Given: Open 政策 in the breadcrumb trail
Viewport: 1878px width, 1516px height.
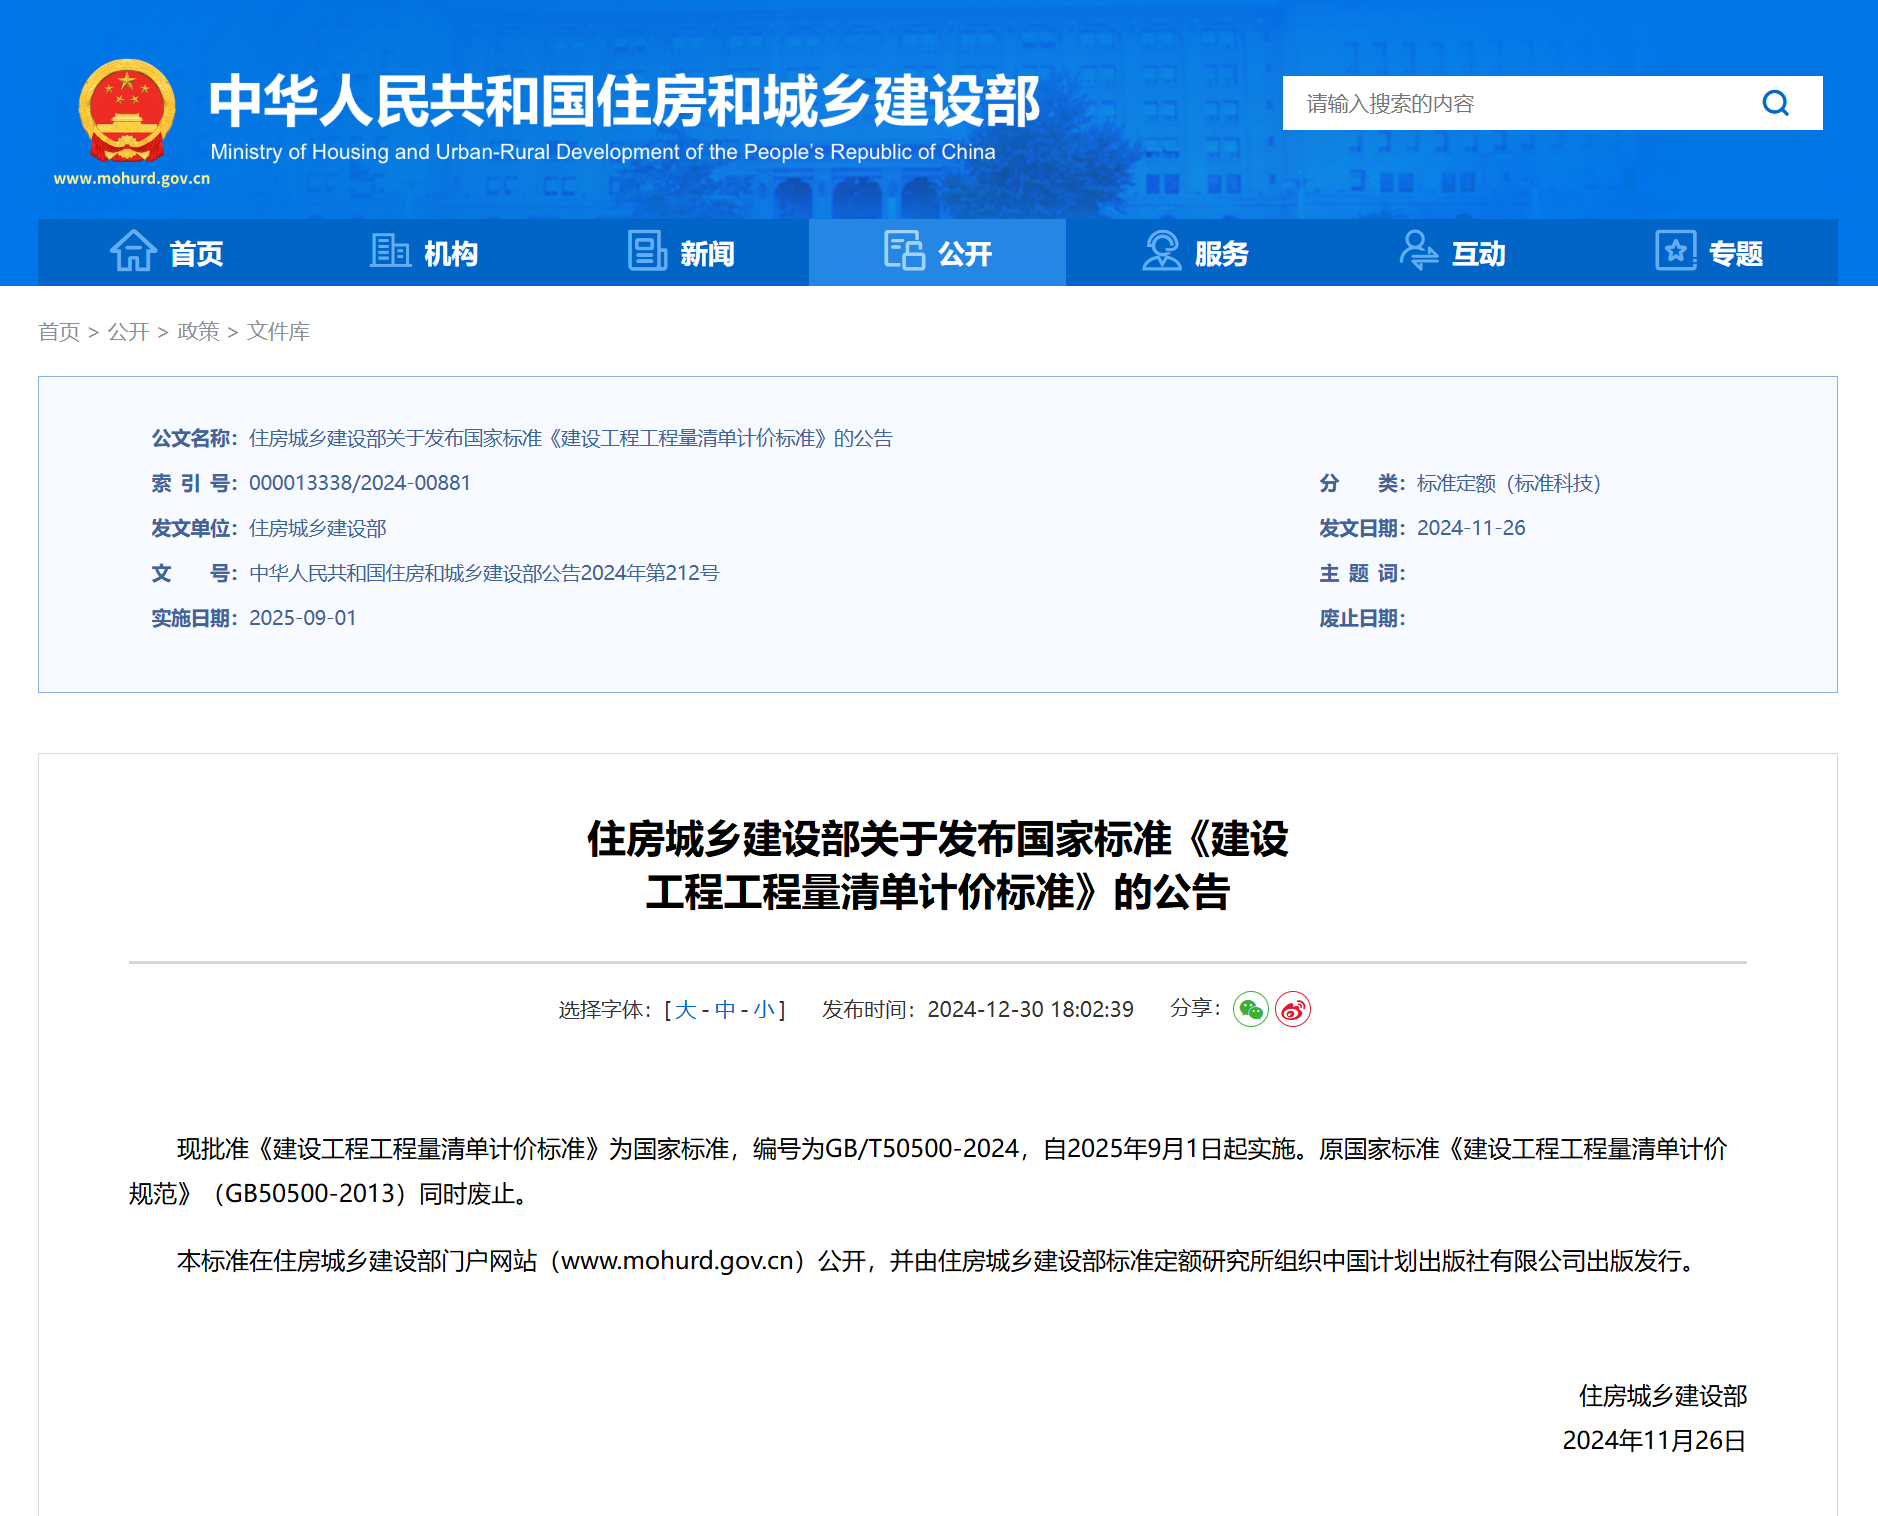Looking at the screenshot, I should (x=198, y=332).
